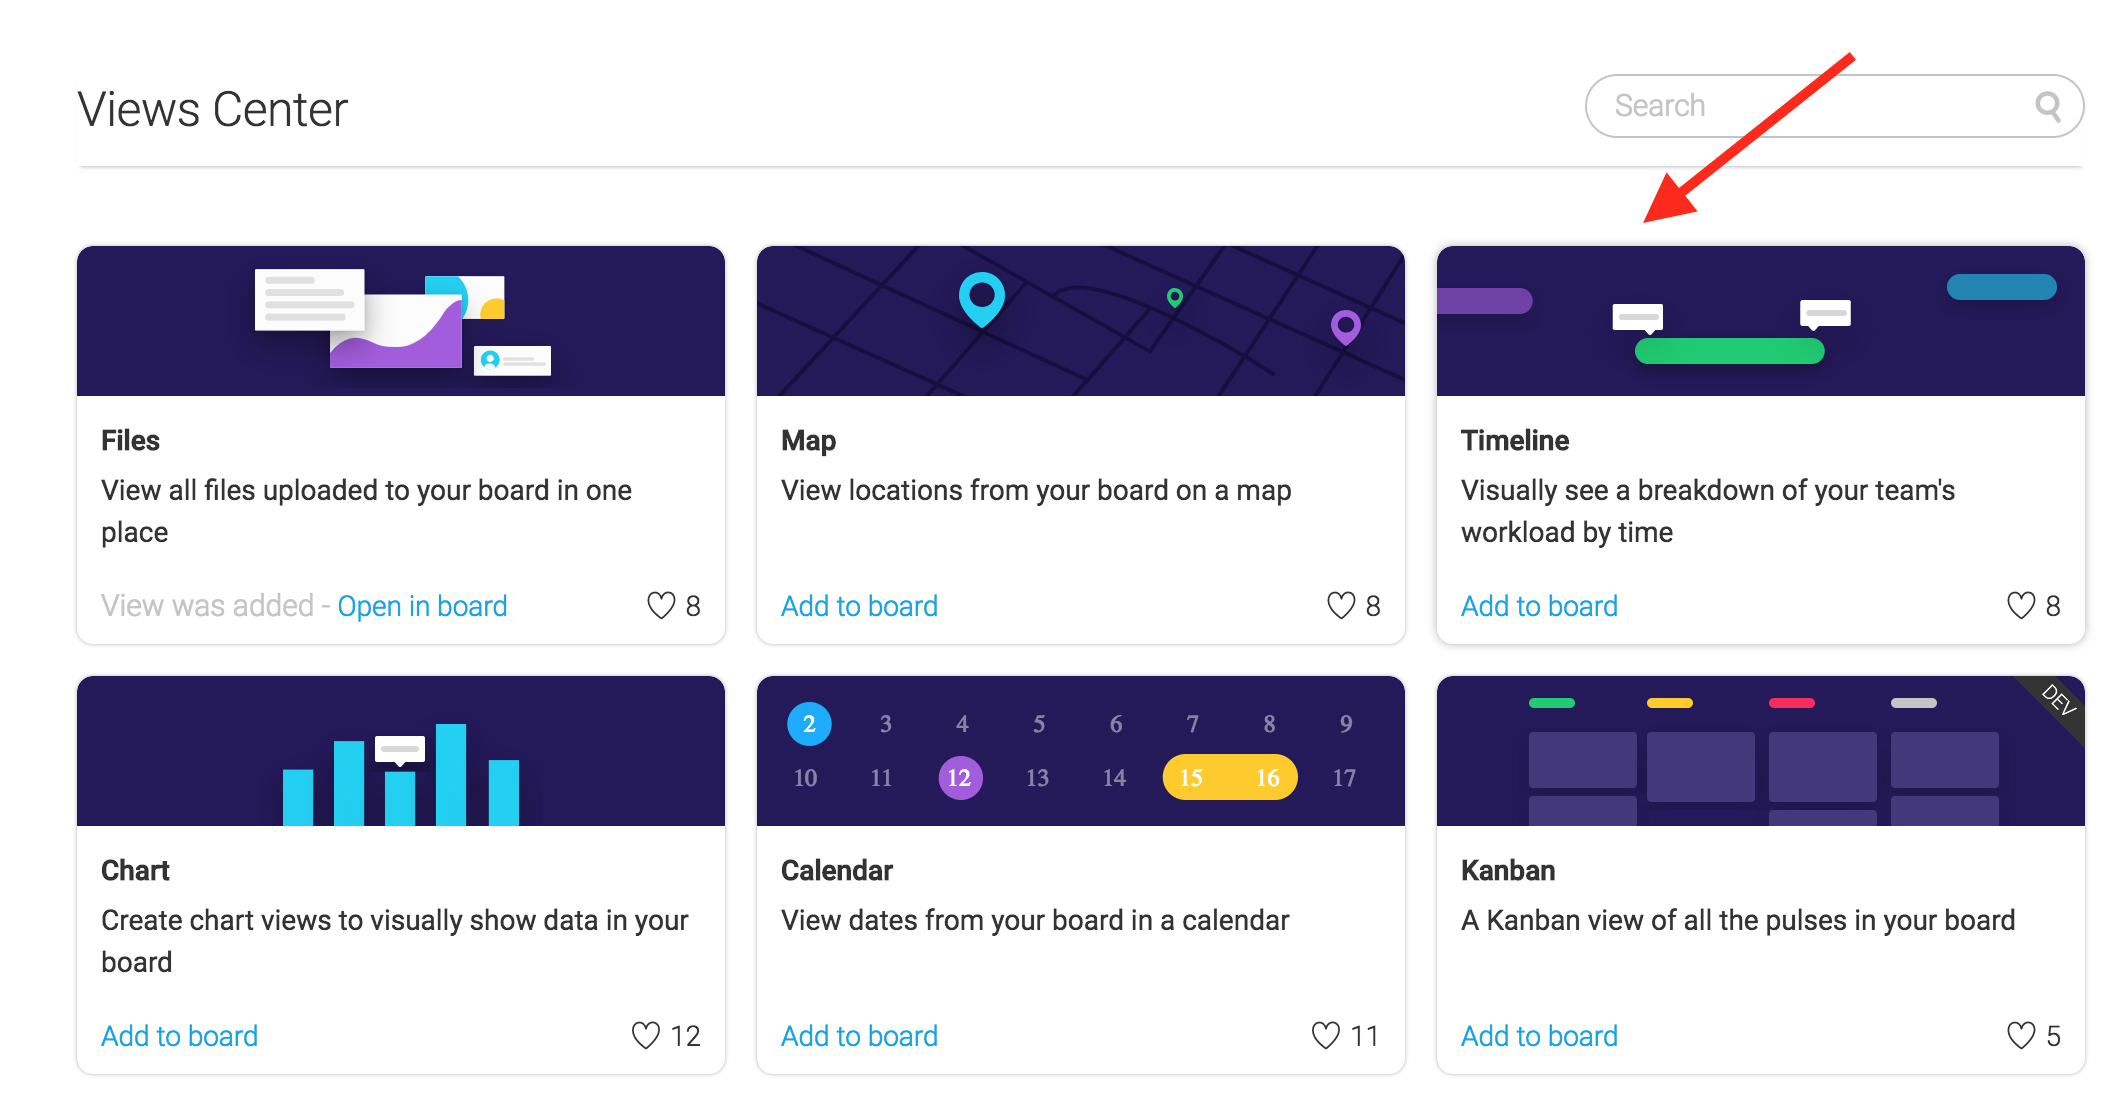The image size is (2105, 1100).
Task: Open Files view via Open in board
Action: click(x=422, y=606)
